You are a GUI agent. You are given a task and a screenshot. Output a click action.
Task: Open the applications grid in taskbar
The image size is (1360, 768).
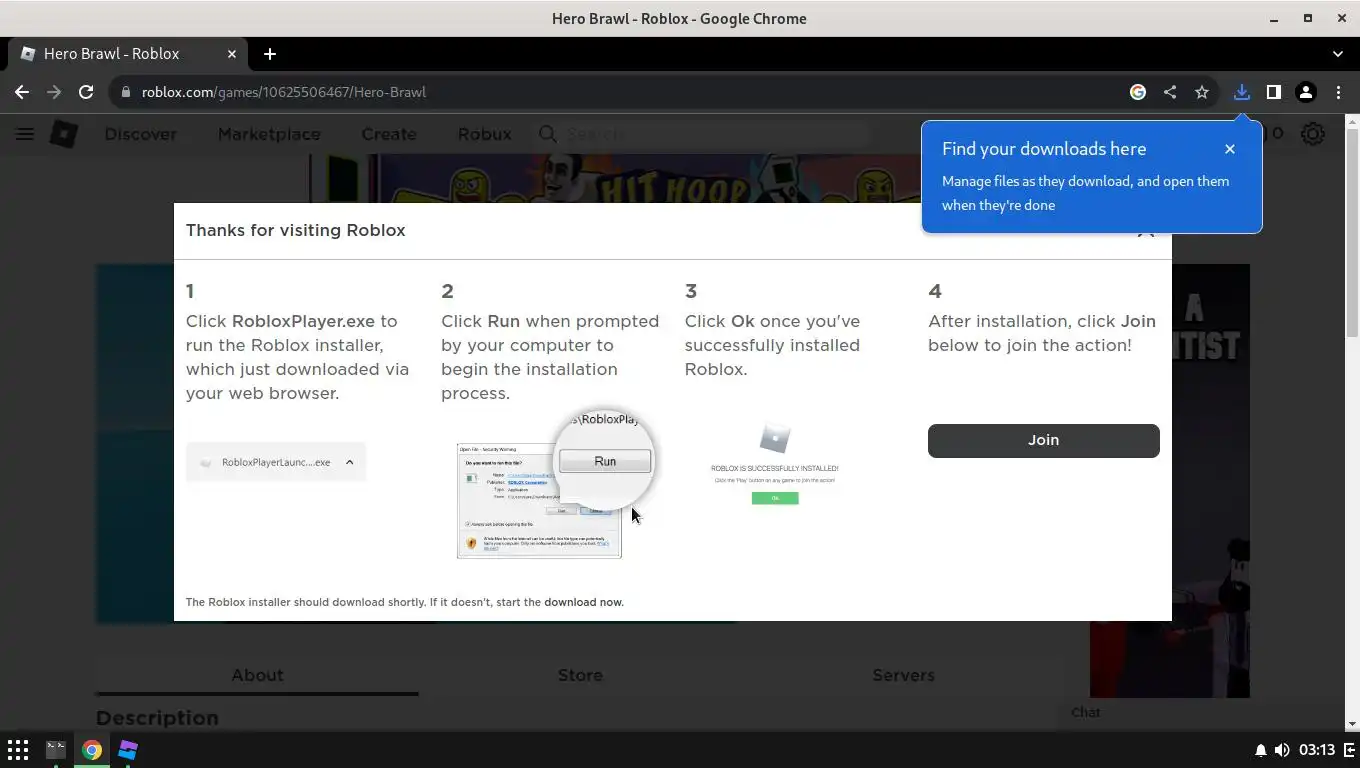coord(18,750)
